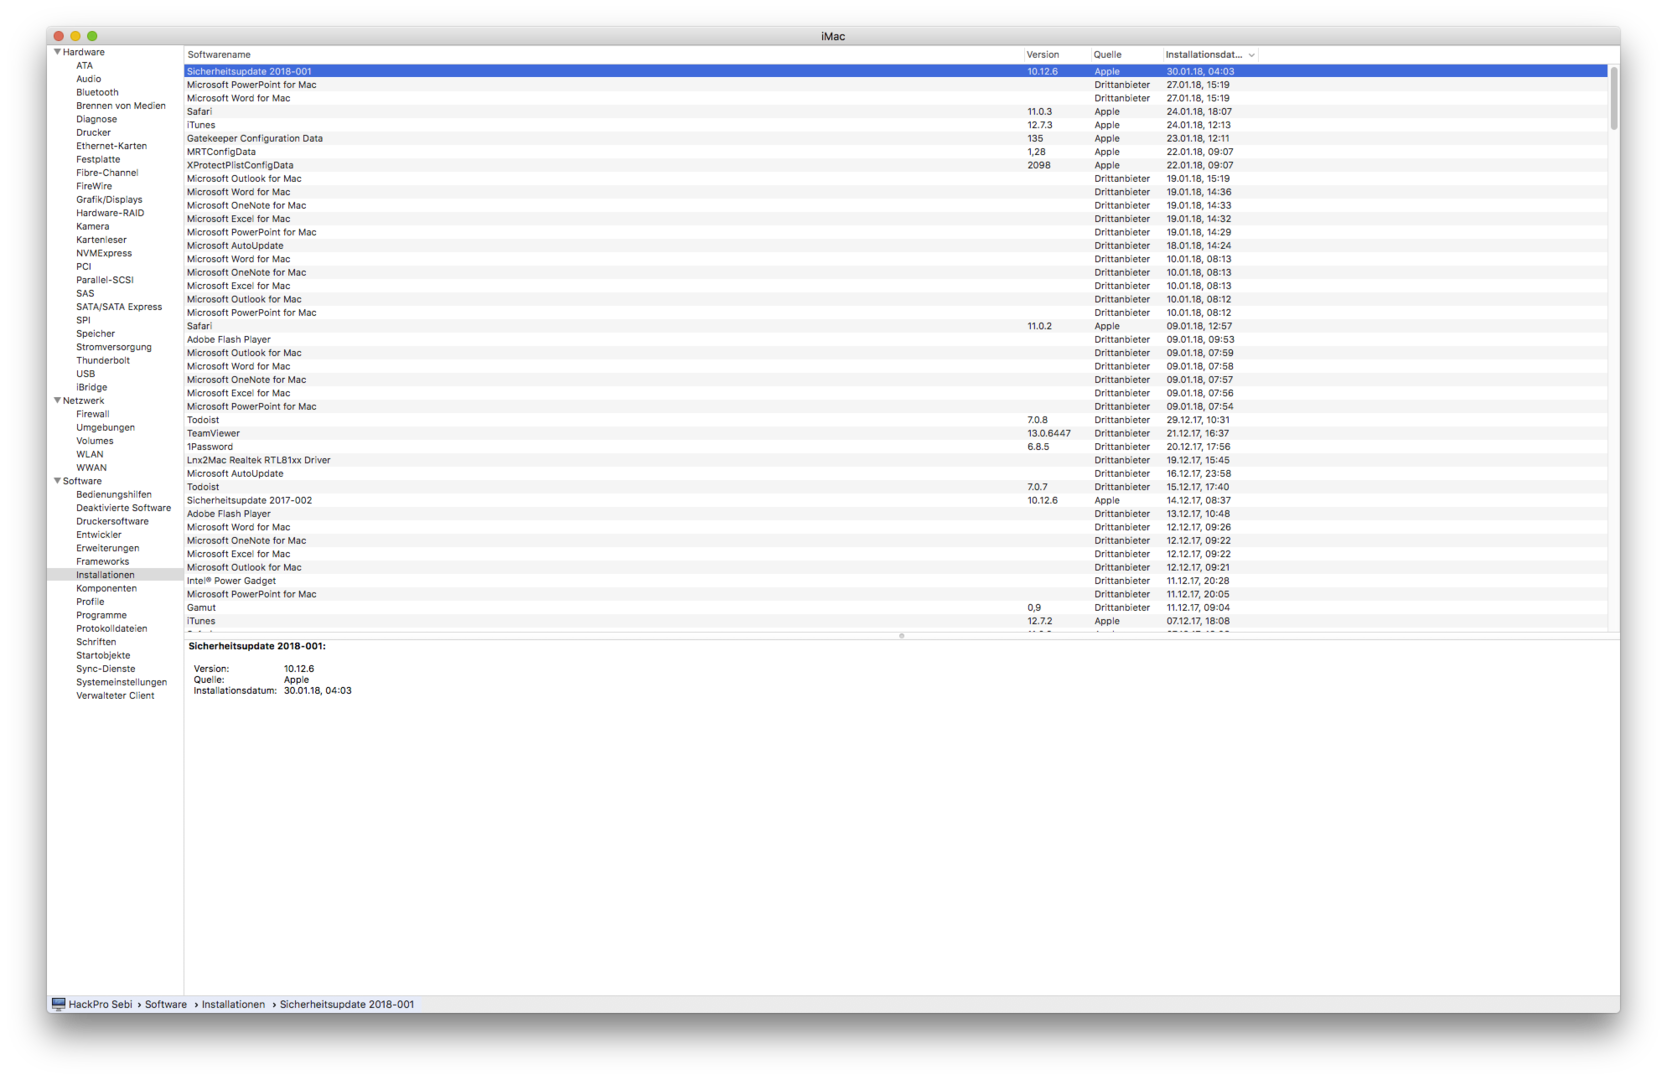Select the MRTConfigData row
The width and height of the screenshot is (1667, 1080).
point(896,152)
